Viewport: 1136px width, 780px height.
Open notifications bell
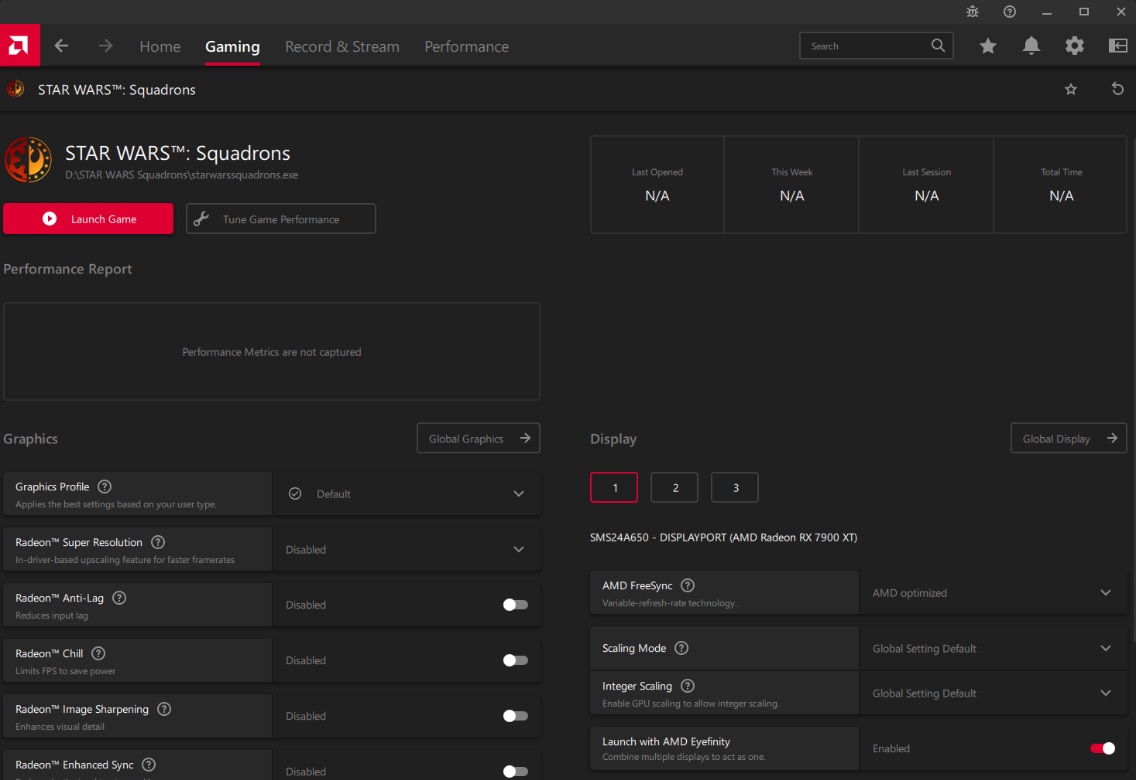click(1031, 46)
